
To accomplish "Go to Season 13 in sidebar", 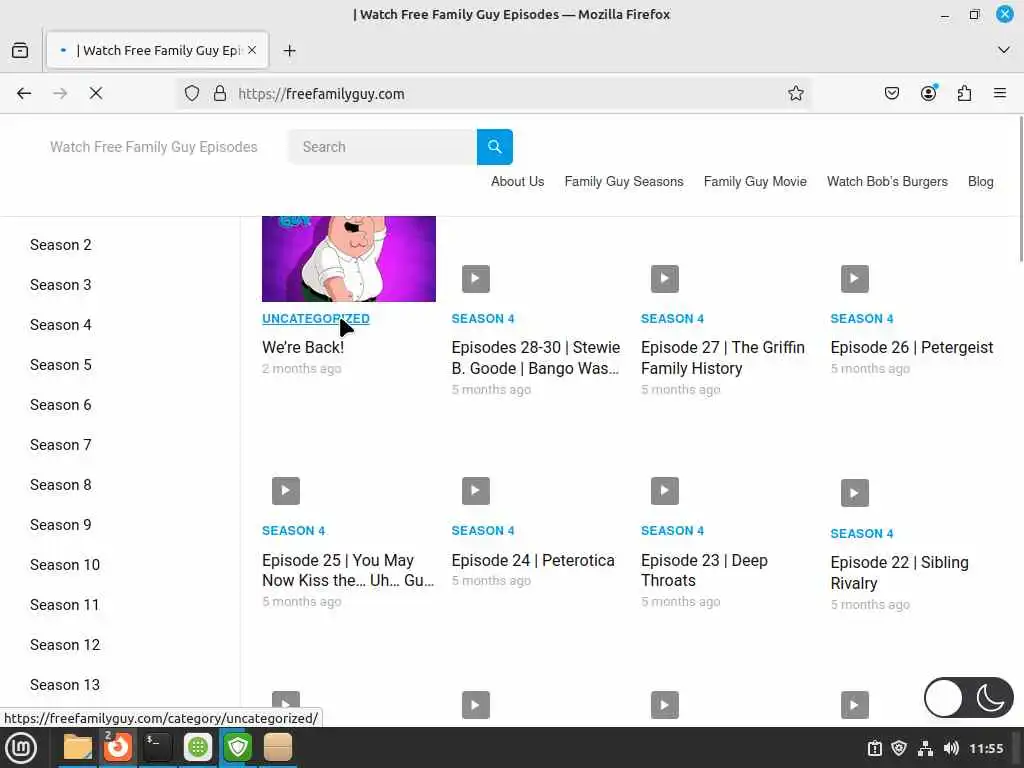I will (x=65, y=684).
